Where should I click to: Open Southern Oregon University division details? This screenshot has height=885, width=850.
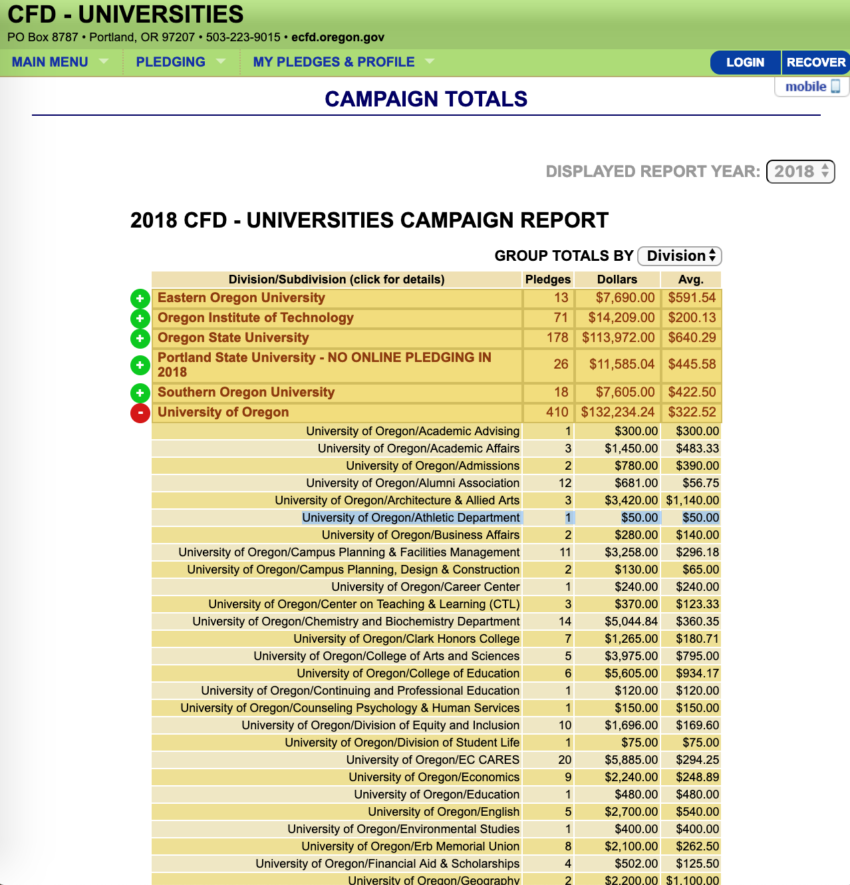246,392
